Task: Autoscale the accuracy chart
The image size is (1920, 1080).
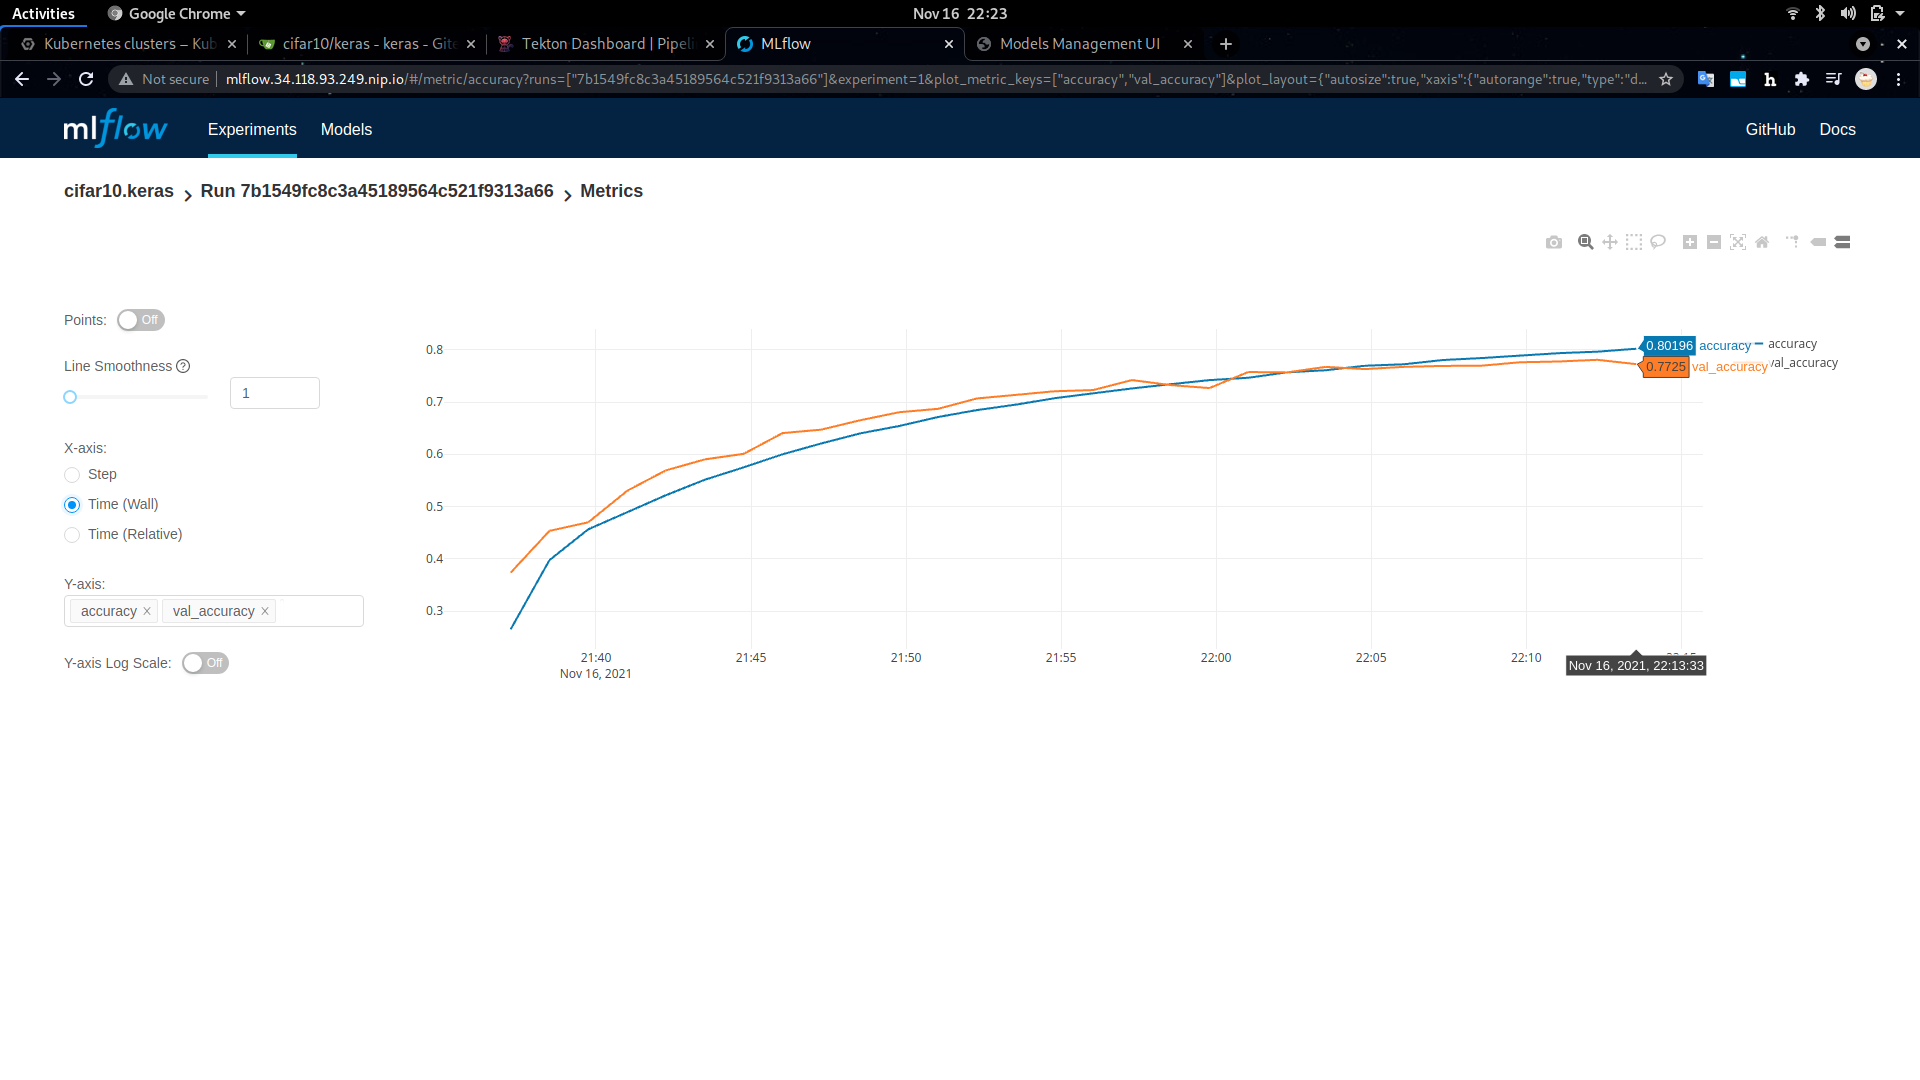Action: 1738,242
